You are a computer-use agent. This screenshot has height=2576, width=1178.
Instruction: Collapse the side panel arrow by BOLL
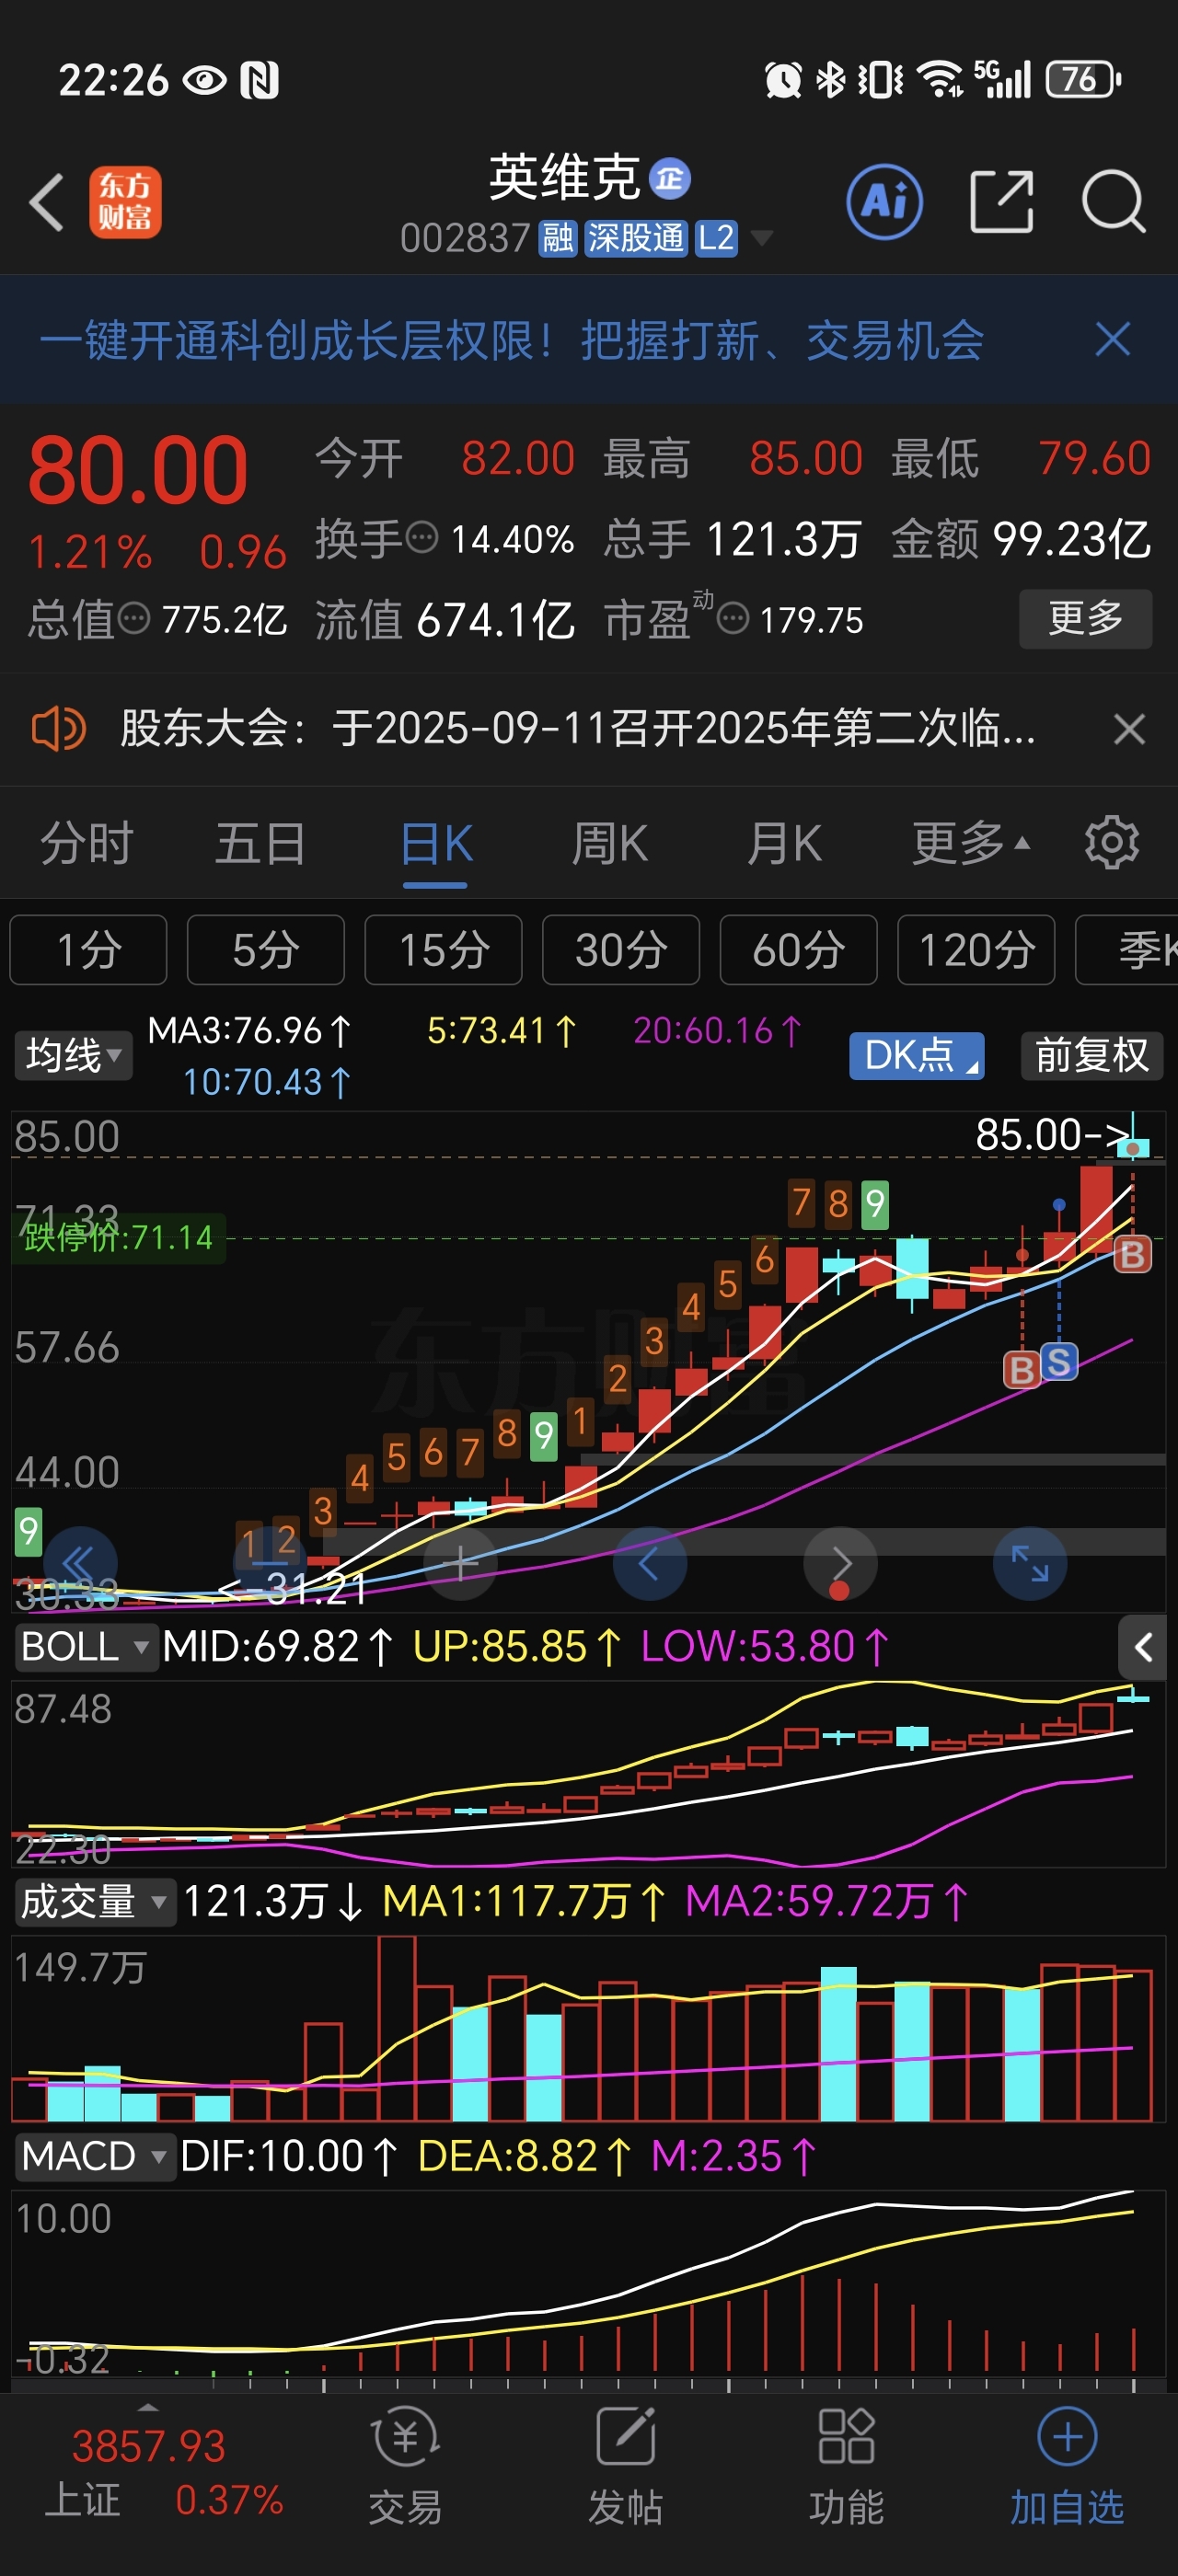(1143, 1647)
